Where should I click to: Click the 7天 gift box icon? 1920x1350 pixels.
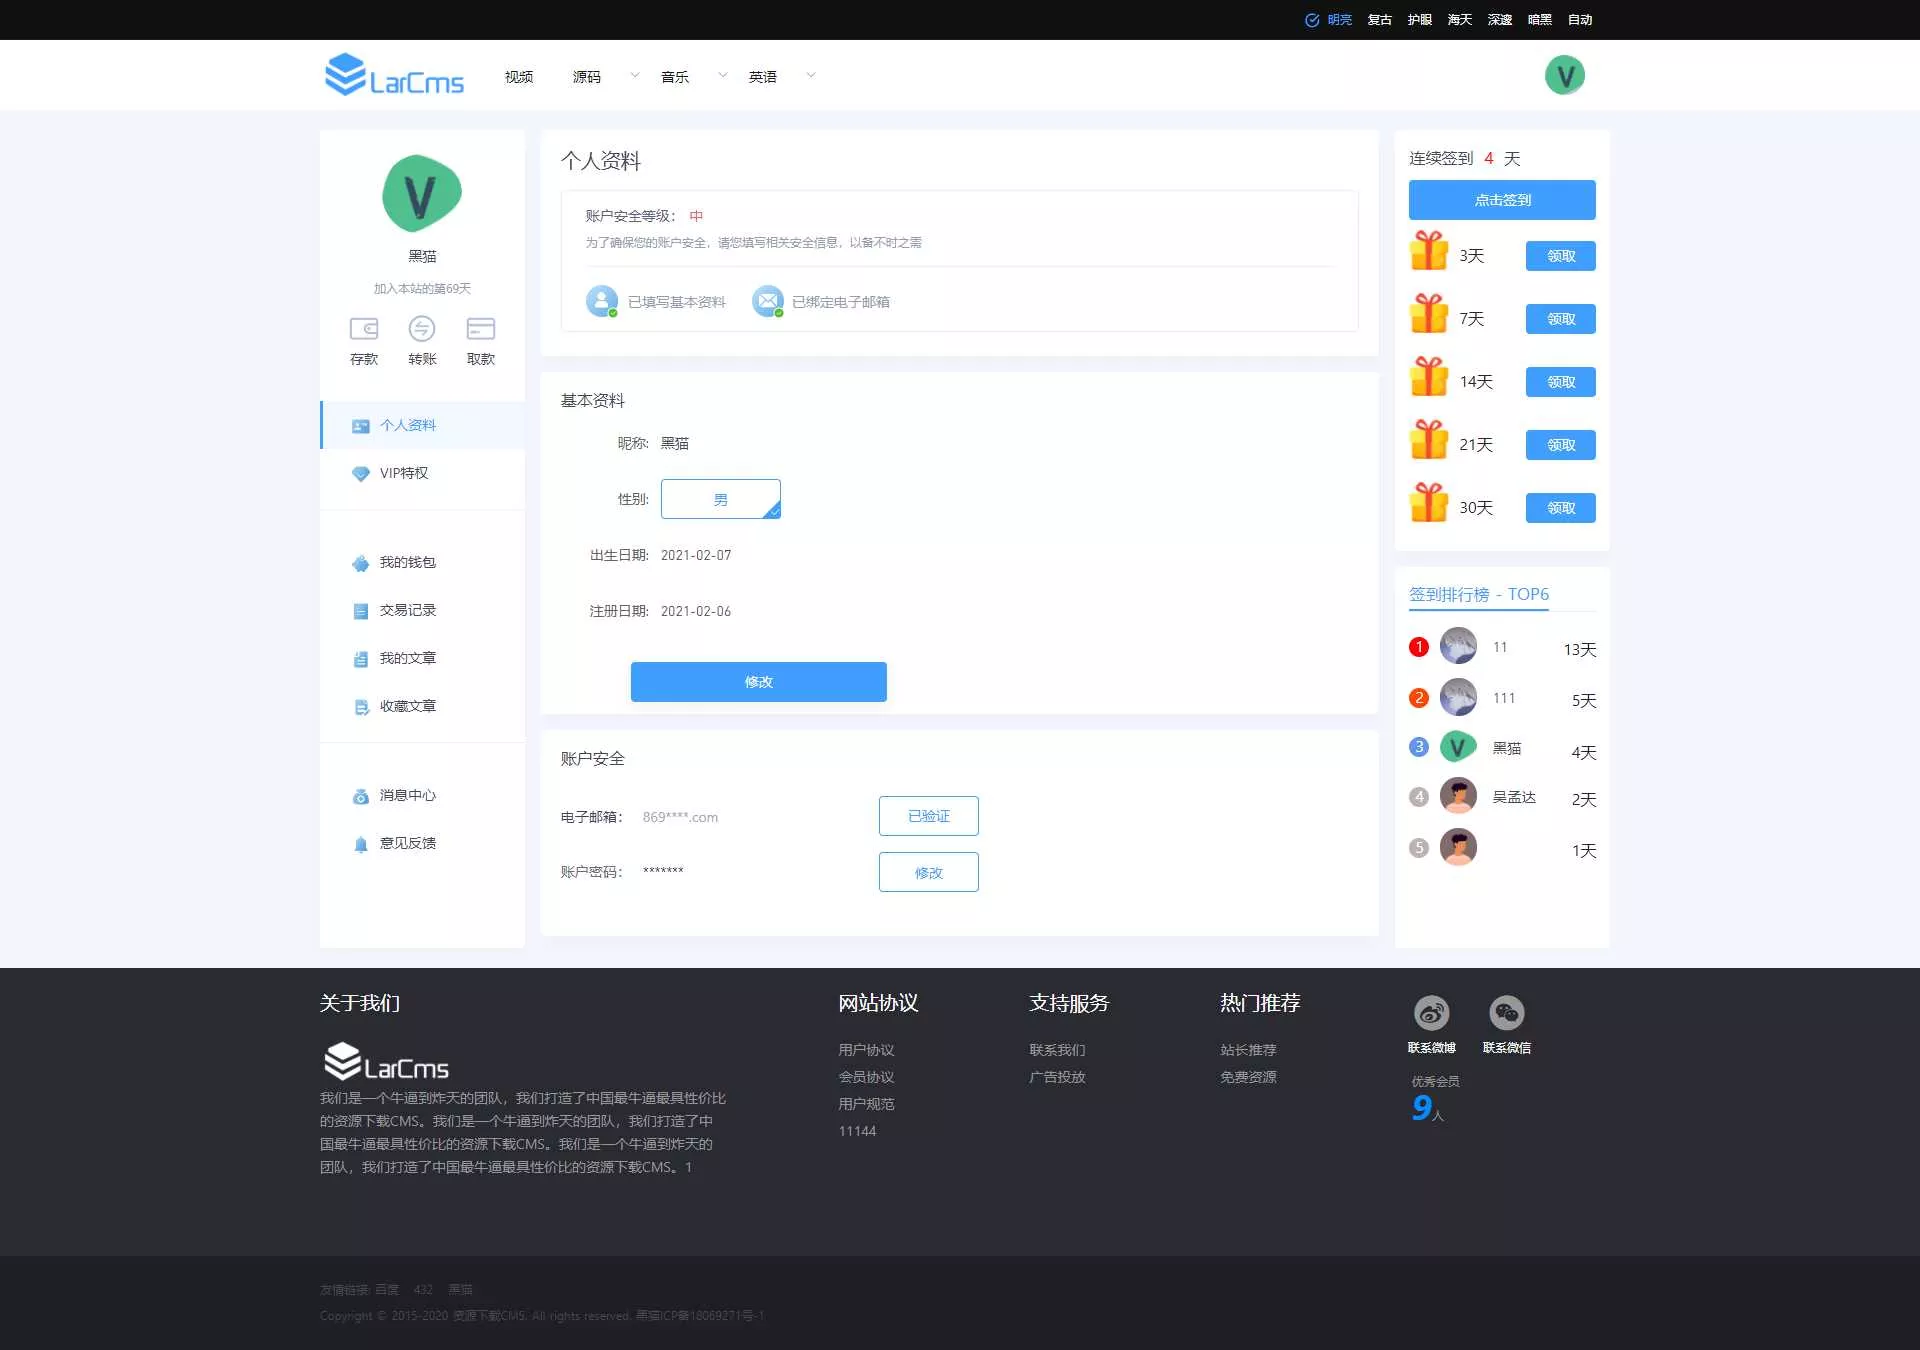[1429, 314]
